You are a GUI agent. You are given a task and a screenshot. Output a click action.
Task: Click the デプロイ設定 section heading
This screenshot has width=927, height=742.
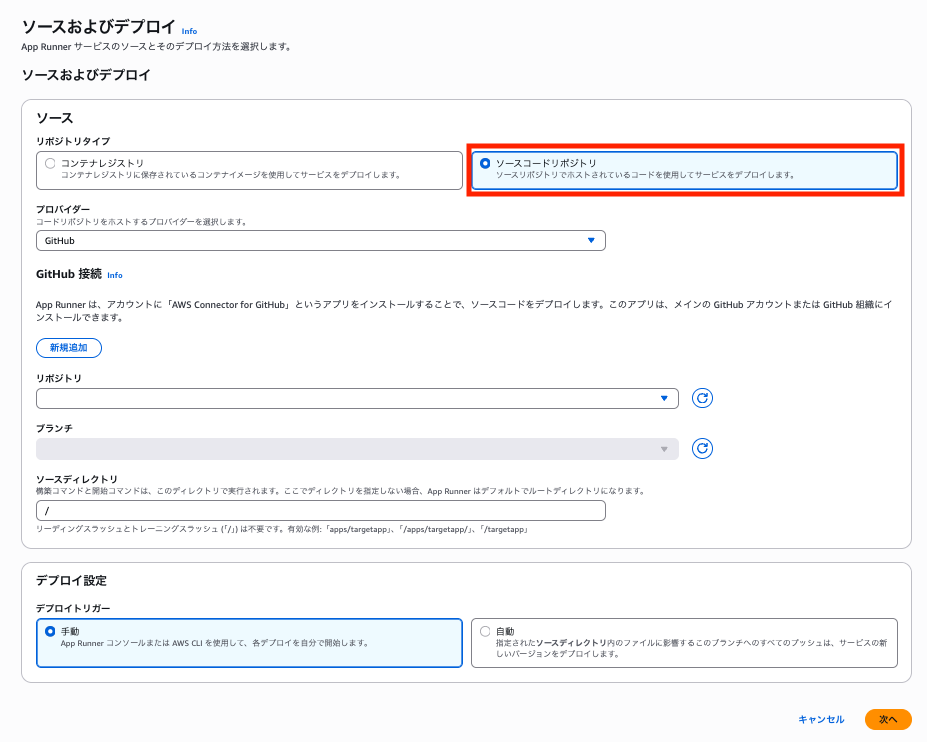click(x=71, y=580)
